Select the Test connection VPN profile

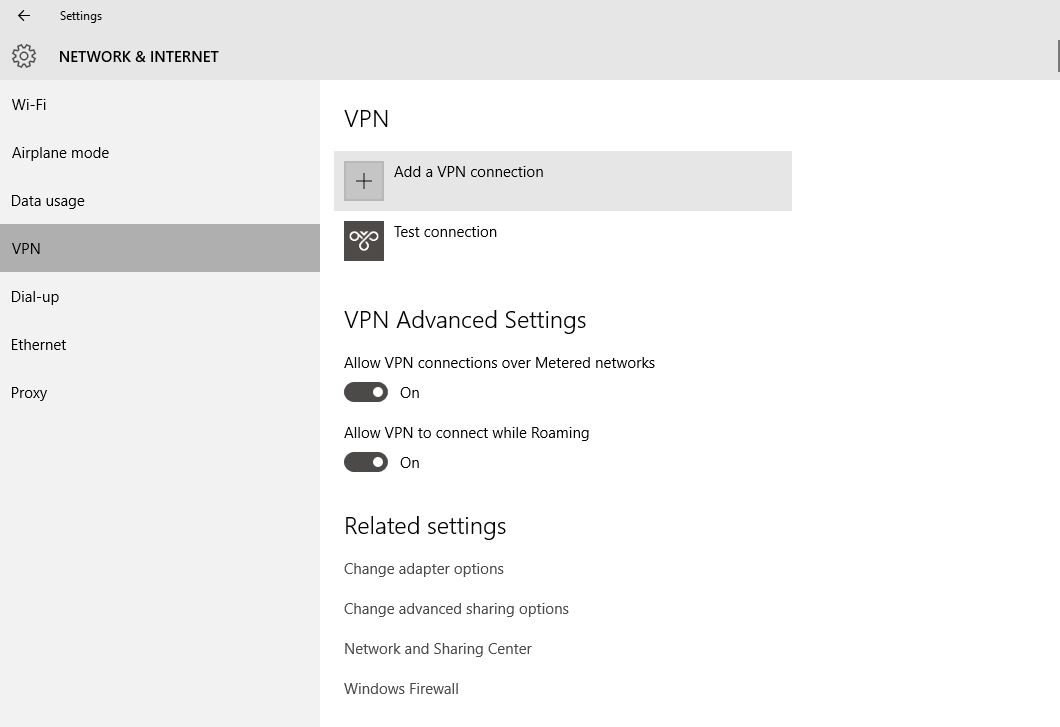[x=445, y=231]
